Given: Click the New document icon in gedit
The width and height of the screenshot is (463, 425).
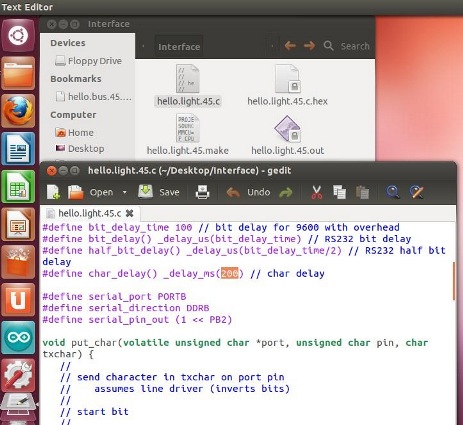Looking at the screenshot, I should pyautogui.click(x=53, y=192).
